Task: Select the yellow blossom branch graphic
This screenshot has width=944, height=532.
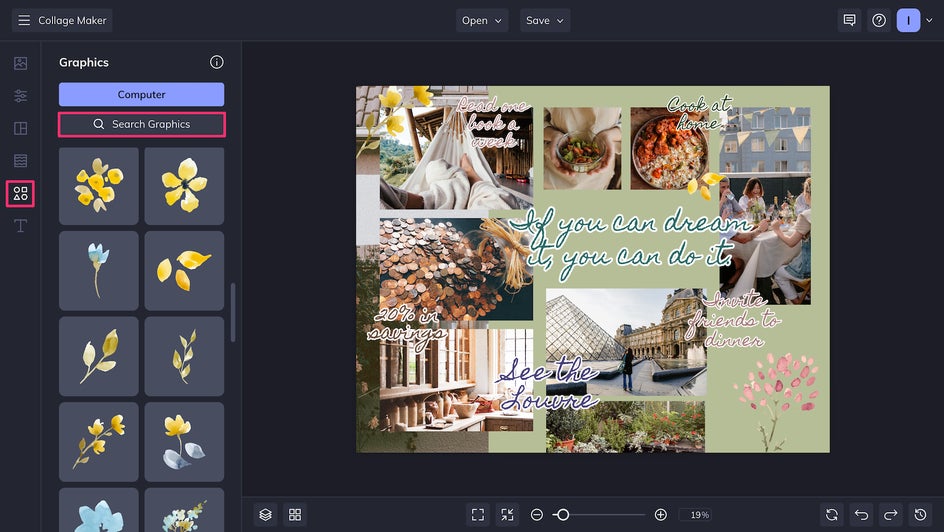Action: point(99,442)
